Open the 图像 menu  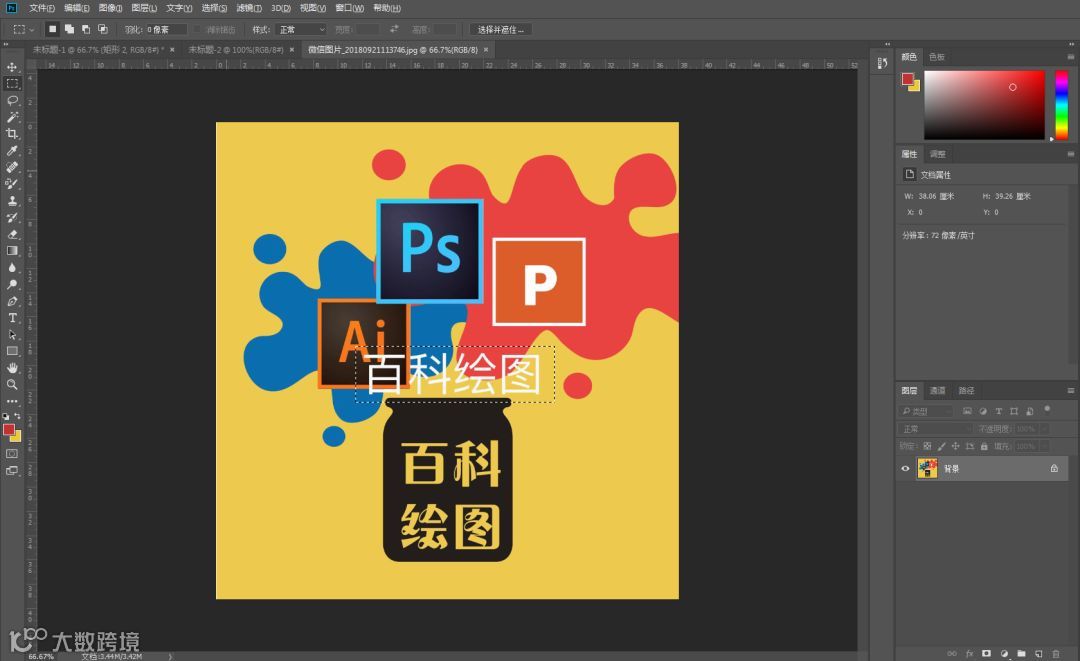110,8
